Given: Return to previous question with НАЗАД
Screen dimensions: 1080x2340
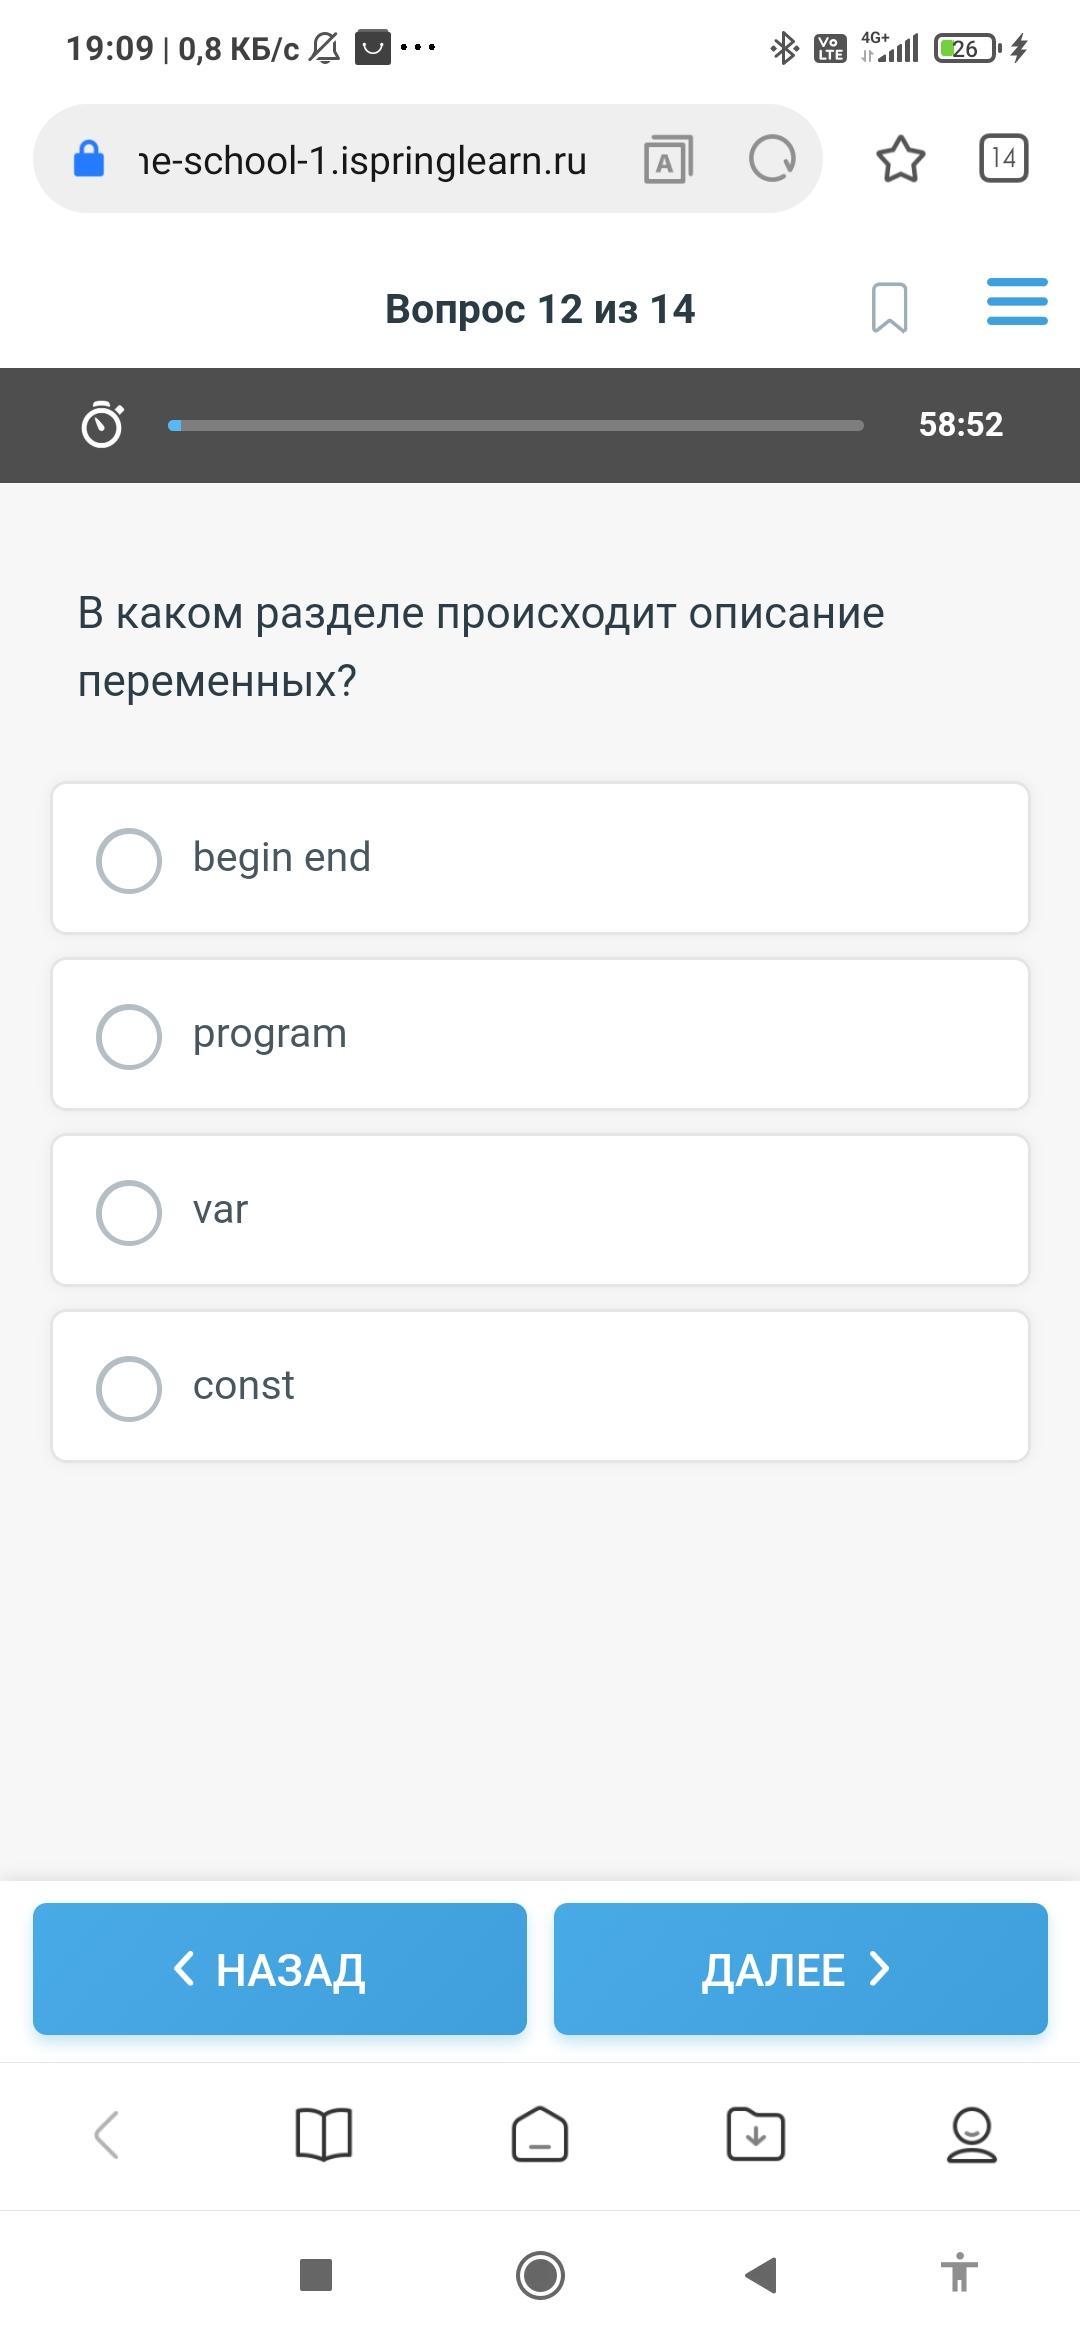Looking at the screenshot, I should click(280, 1969).
